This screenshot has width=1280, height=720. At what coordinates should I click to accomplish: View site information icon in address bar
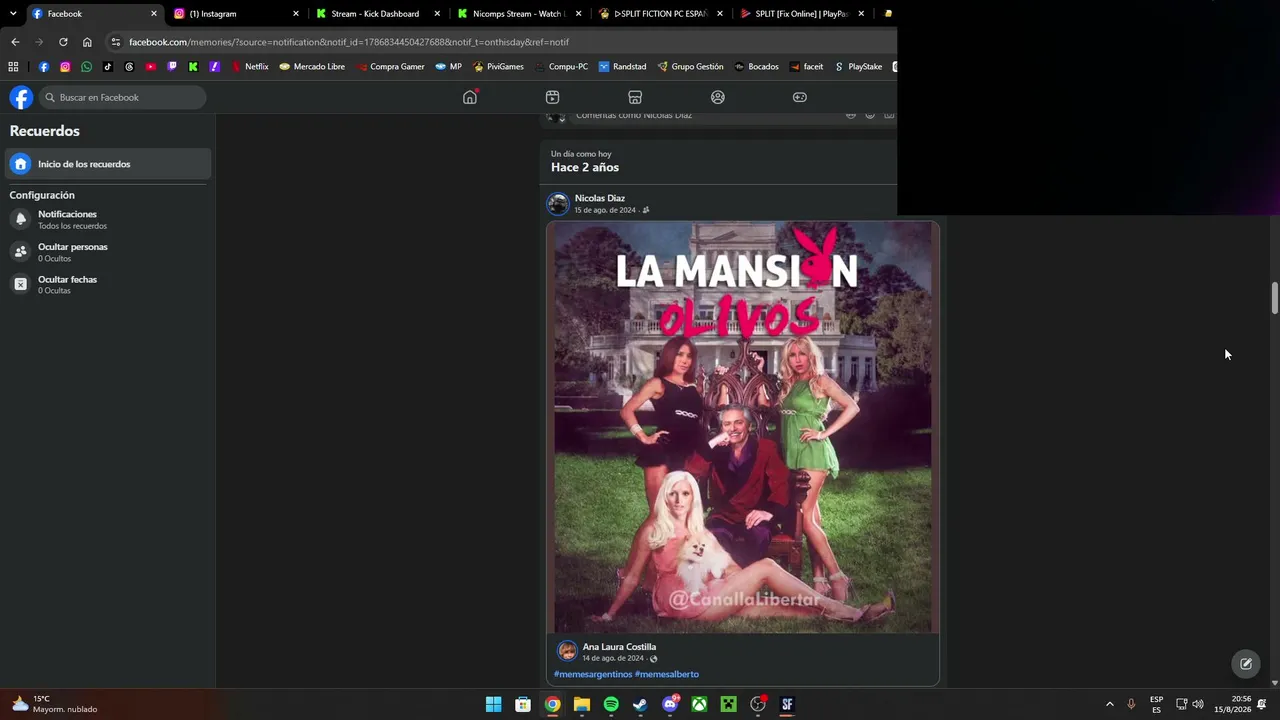[116, 42]
